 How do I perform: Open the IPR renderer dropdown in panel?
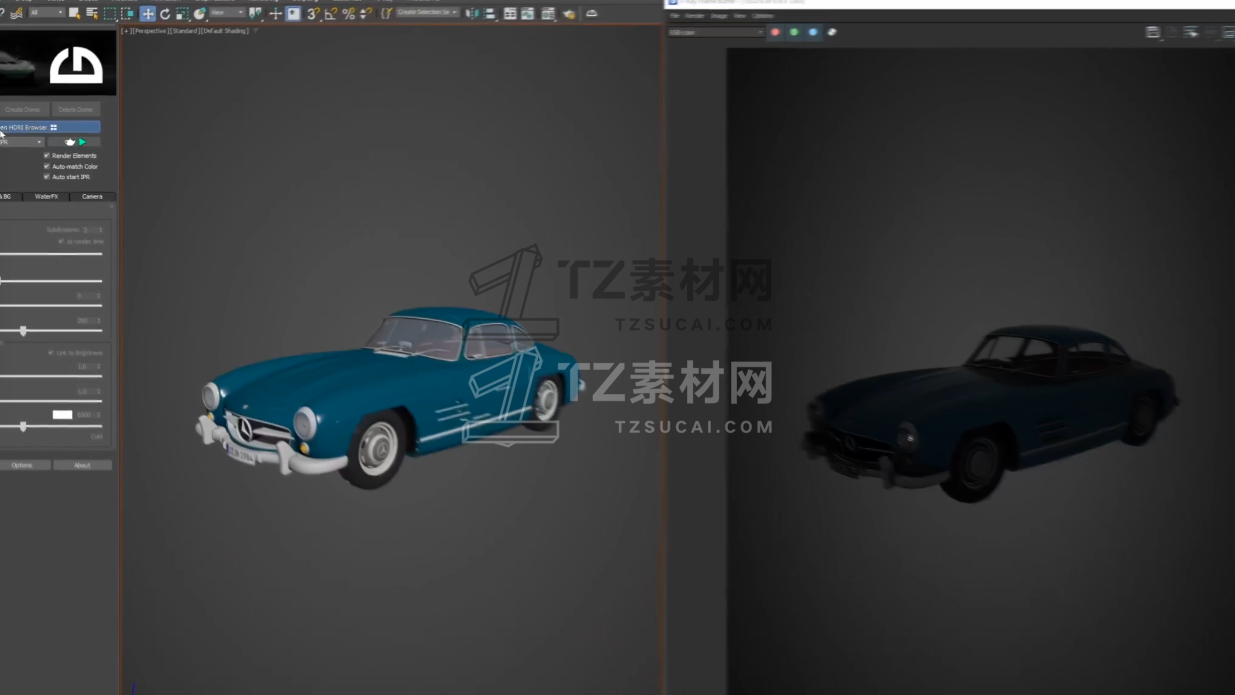click(x=22, y=142)
